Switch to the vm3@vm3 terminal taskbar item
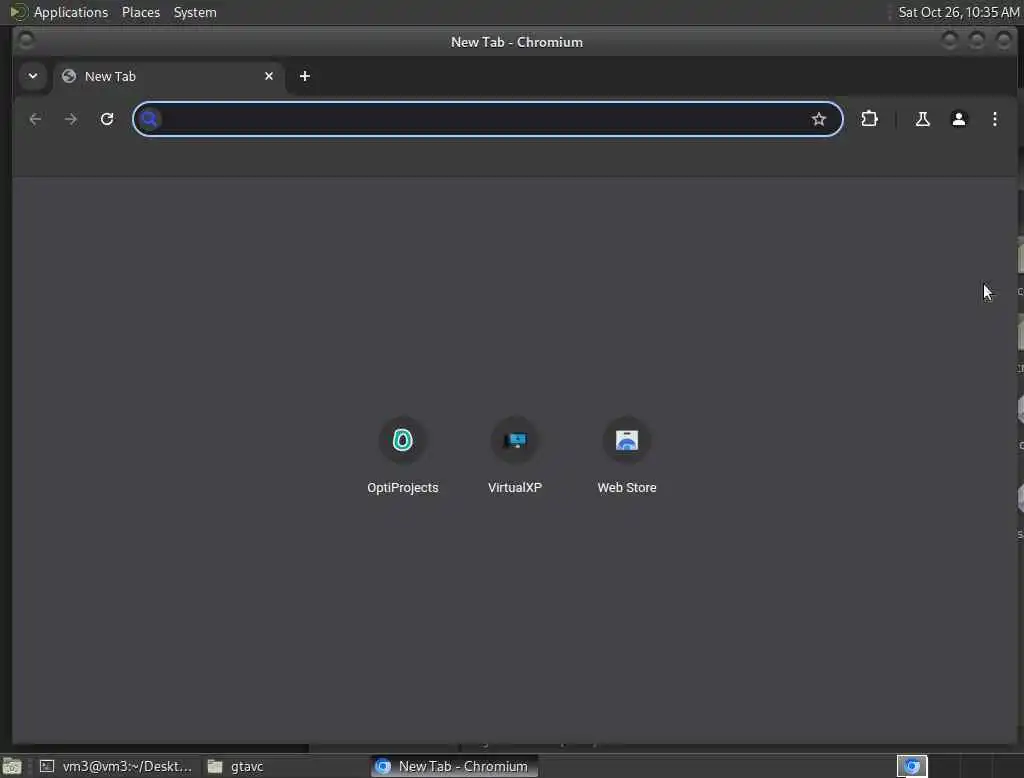1024x778 pixels. [116, 766]
